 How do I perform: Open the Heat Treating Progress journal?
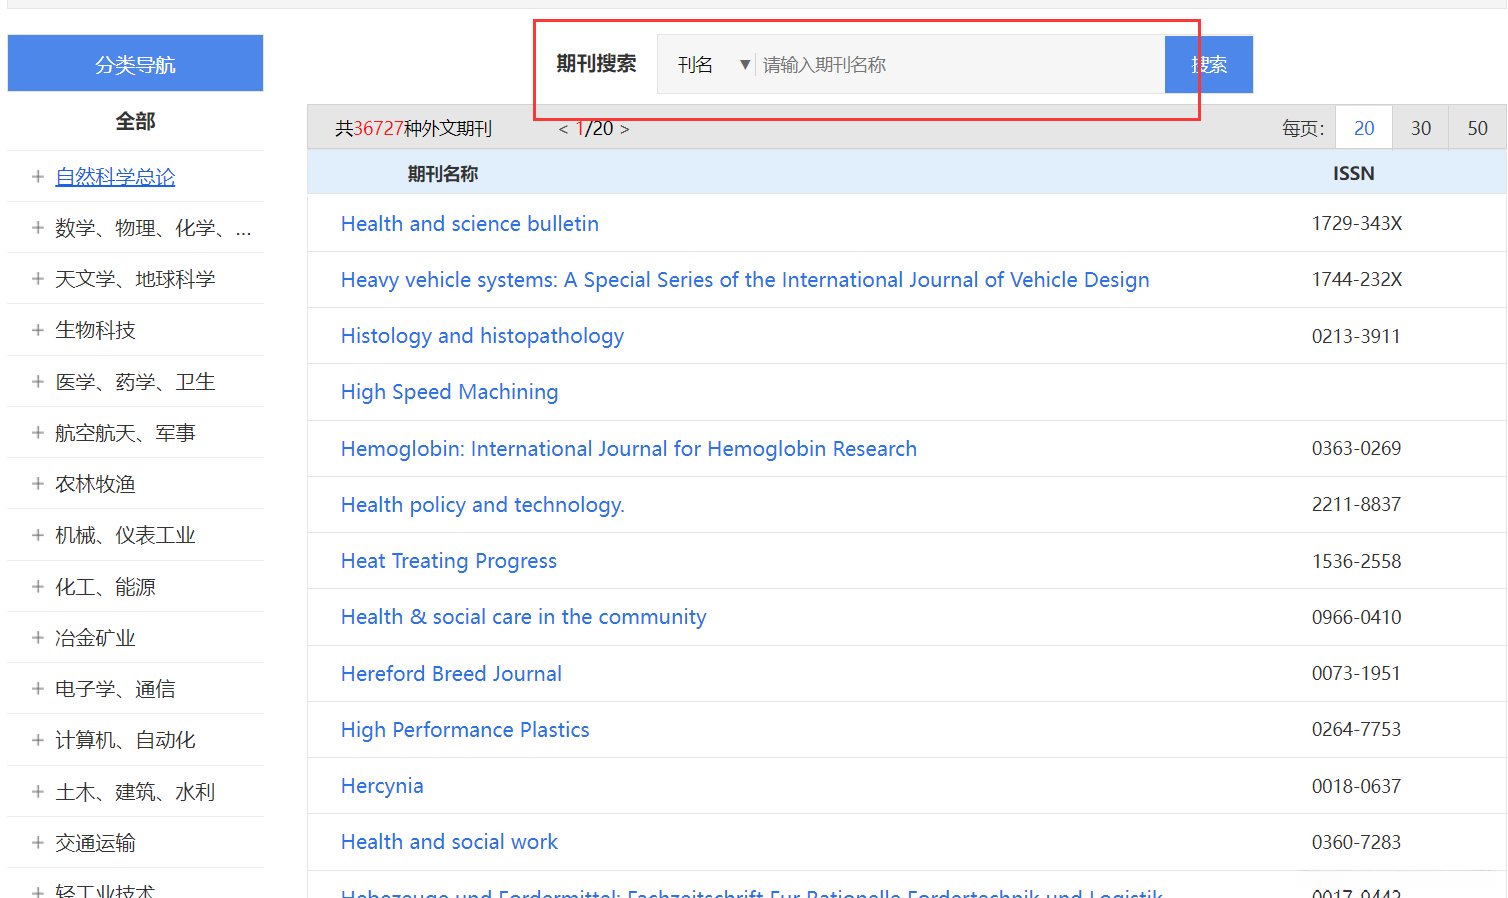click(x=449, y=561)
